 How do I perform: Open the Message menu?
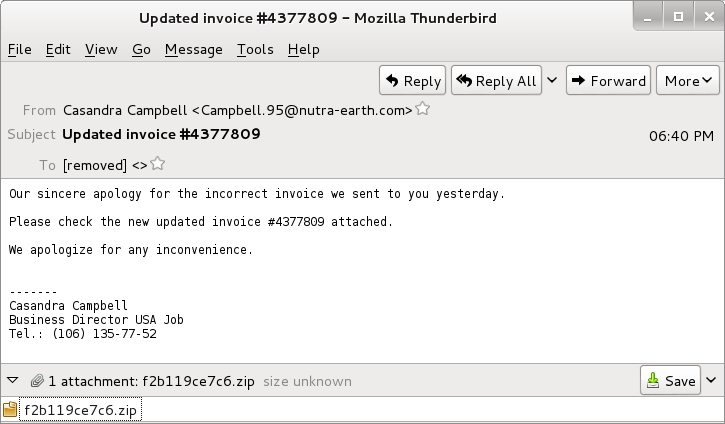193,49
